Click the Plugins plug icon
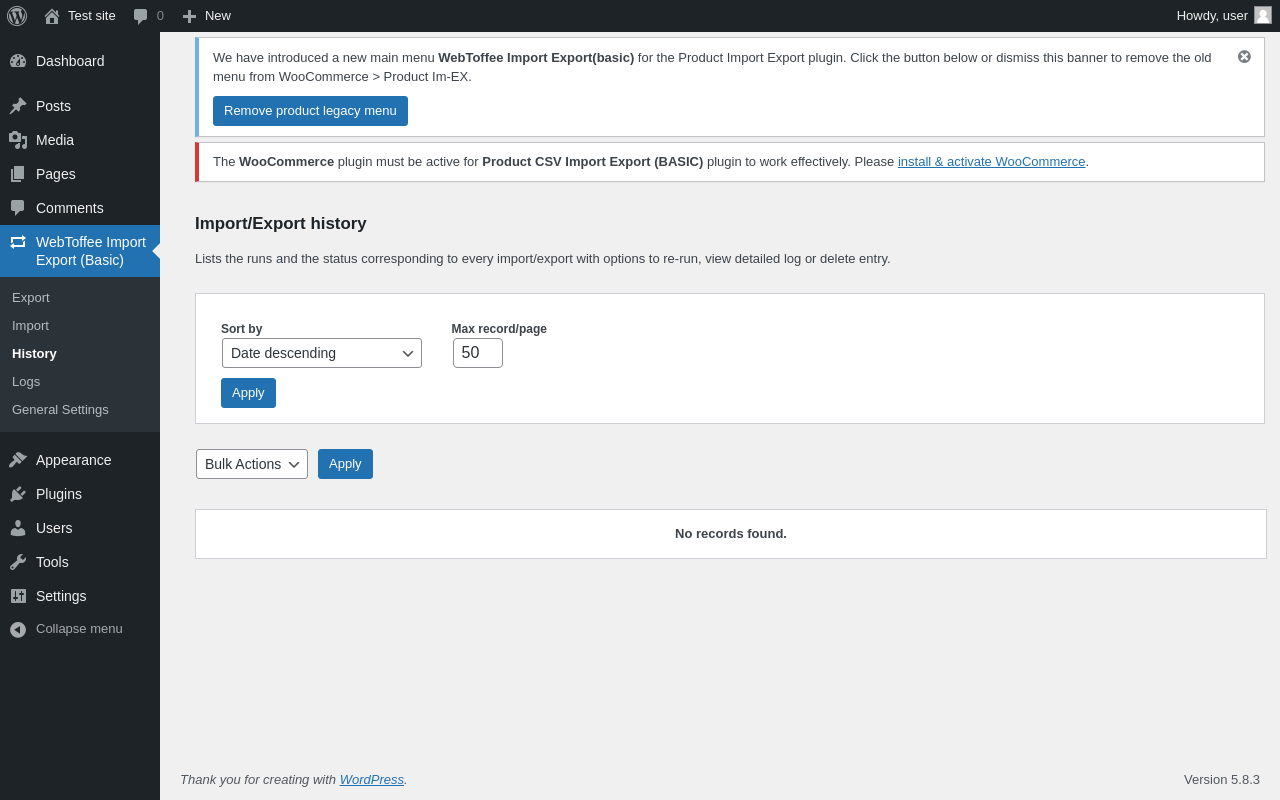This screenshot has width=1280, height=800. pos(18,494)
